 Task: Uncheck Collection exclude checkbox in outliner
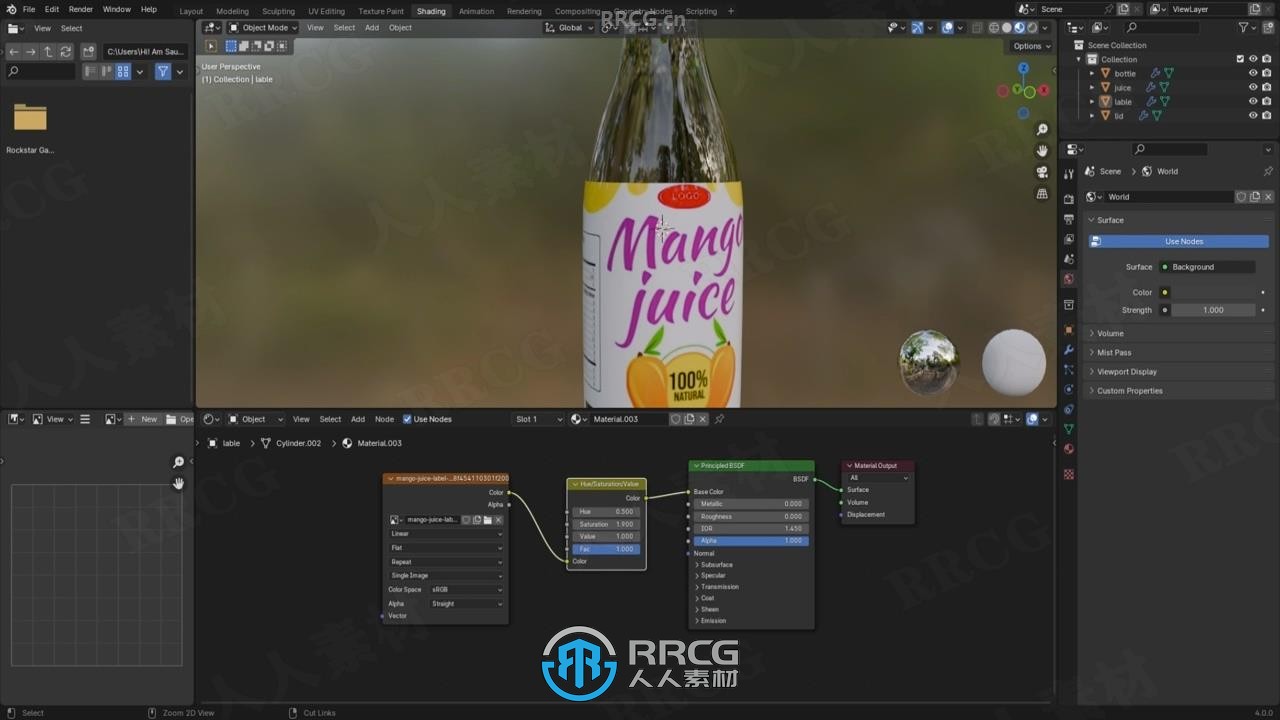click(x=1240, y=59)
